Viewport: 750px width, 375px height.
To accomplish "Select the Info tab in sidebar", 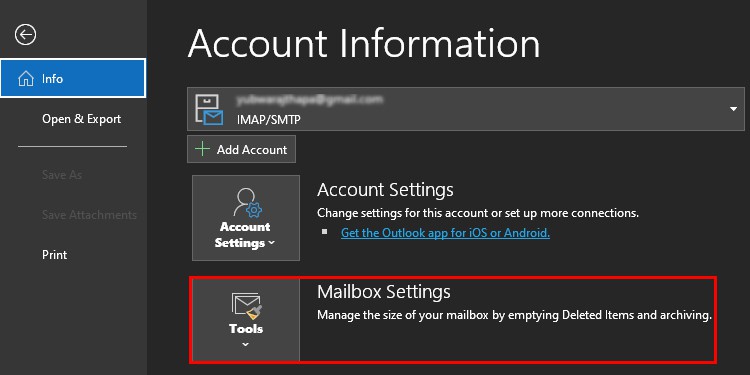I will tap(73, 78).
